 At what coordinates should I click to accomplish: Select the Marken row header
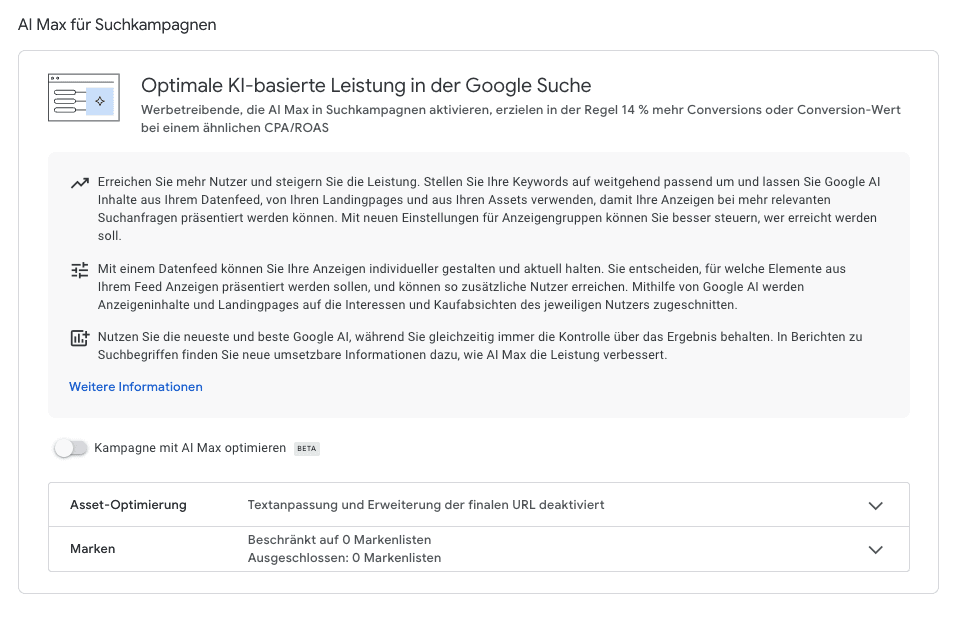coord(93,549)
